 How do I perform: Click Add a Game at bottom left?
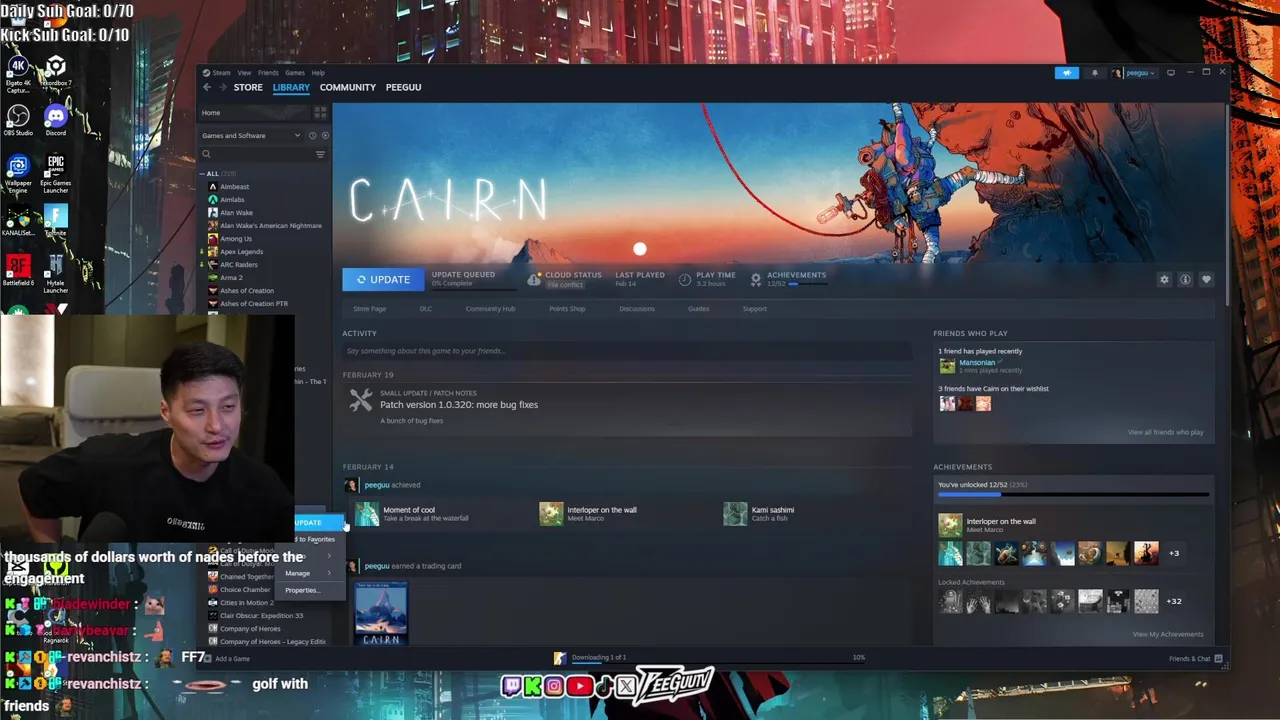pyautogui.click(x=227, y=659)
